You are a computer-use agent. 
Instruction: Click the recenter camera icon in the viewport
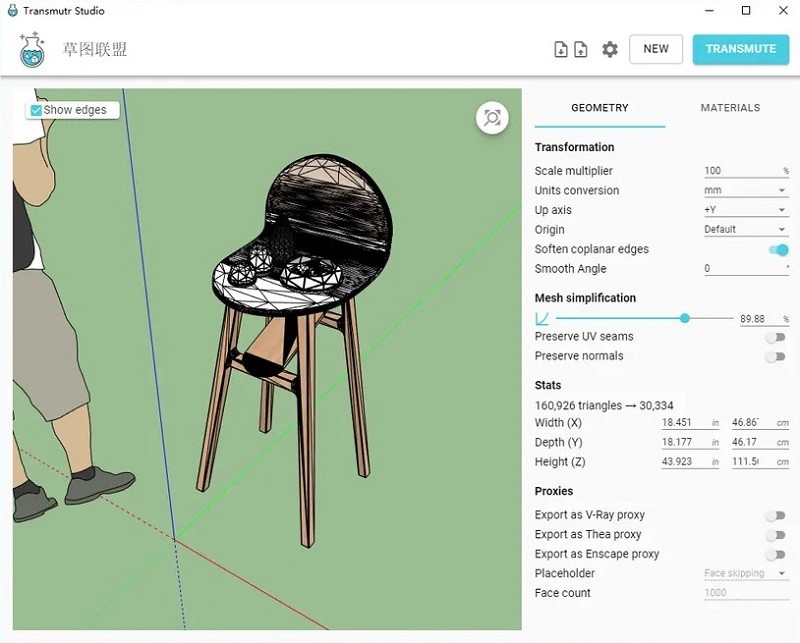pos(491,117)
